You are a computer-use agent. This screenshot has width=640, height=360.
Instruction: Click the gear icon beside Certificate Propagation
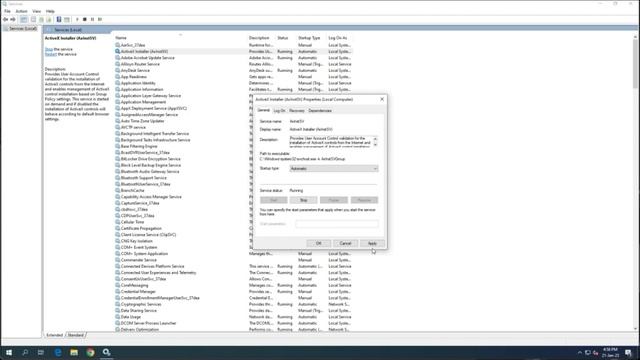[x=118, y=228]
